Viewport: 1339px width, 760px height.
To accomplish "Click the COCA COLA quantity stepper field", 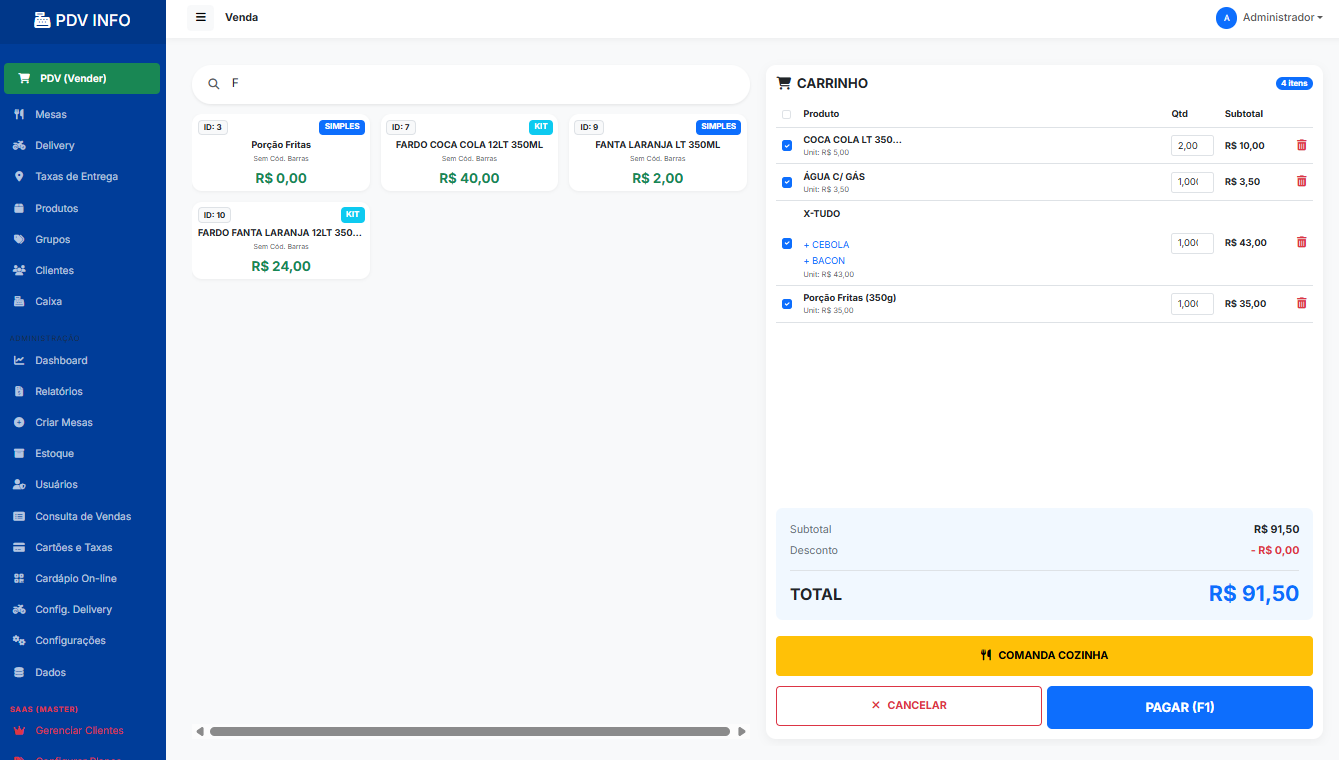I will pos(1192,146).
